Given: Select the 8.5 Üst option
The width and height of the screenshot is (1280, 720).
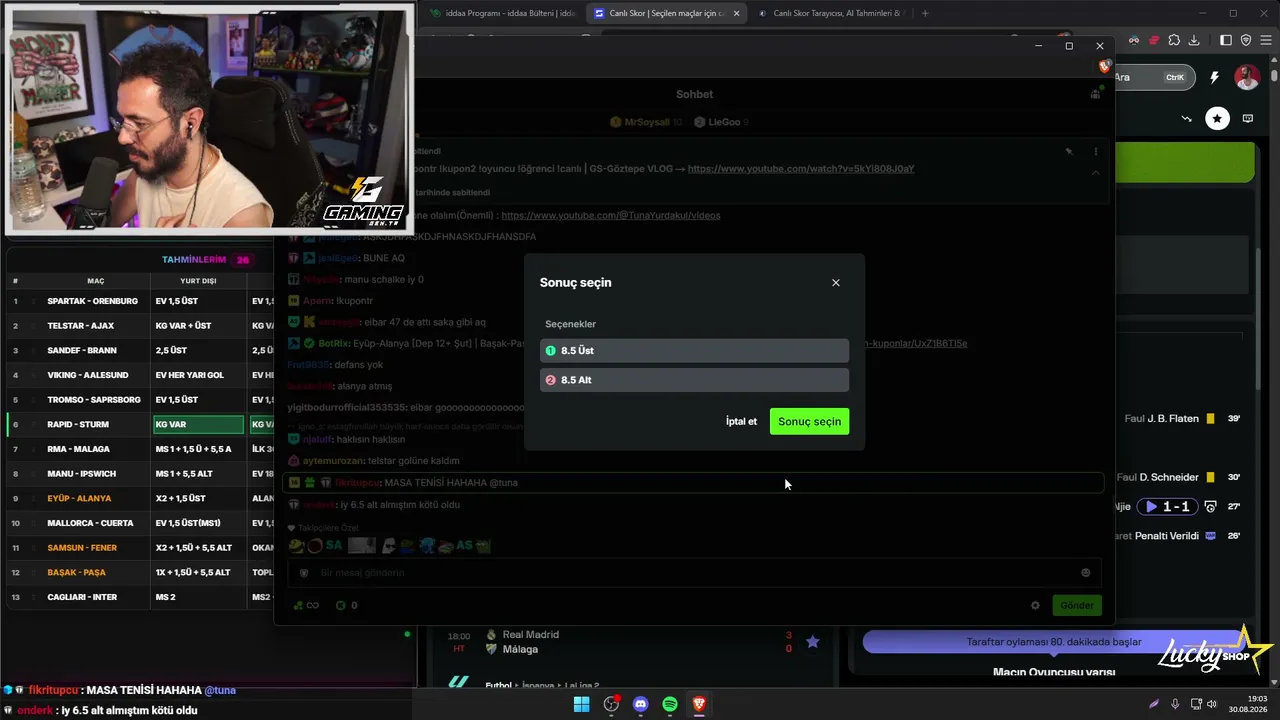Looking at the screenshot, I should coord(694,351).
